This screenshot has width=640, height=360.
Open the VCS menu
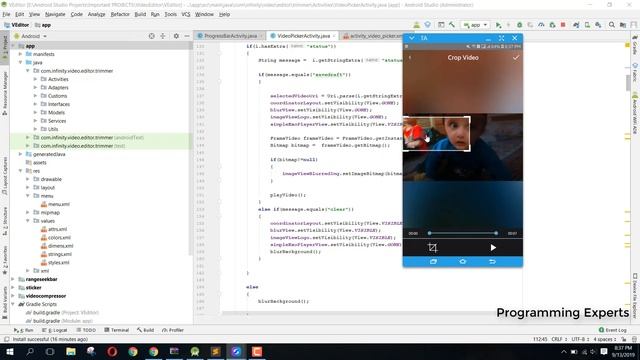pyautogui.click(x=186, y=14)
